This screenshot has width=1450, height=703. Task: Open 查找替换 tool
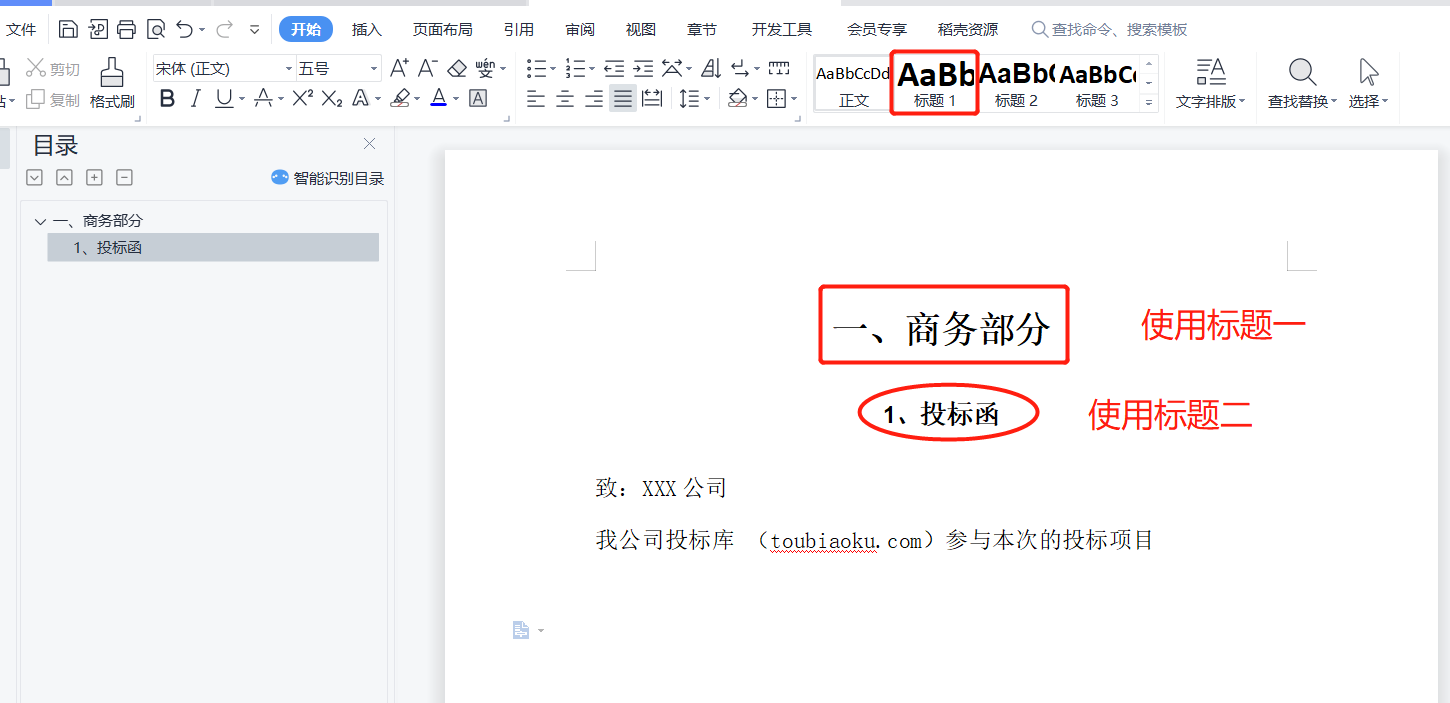(1302, 84)
